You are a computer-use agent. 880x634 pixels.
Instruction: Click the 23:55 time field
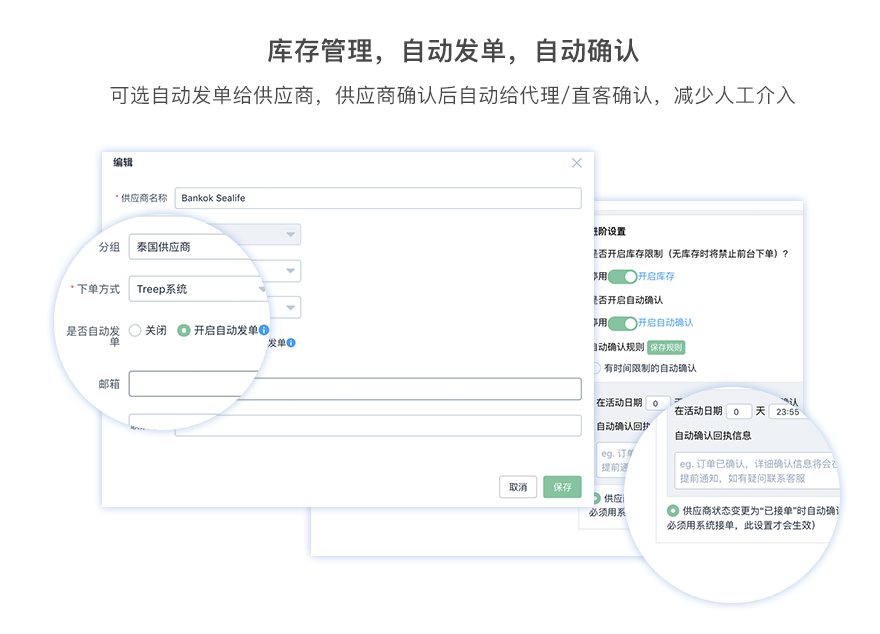pos(790,411)
